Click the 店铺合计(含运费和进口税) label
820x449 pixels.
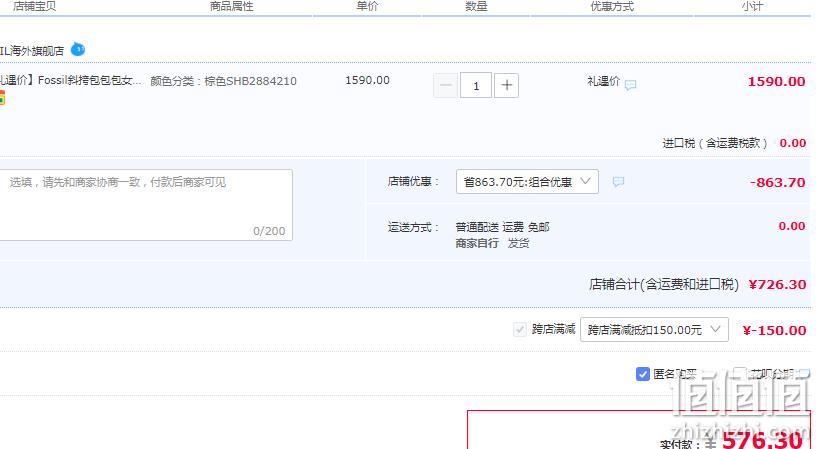click(664, 284)
